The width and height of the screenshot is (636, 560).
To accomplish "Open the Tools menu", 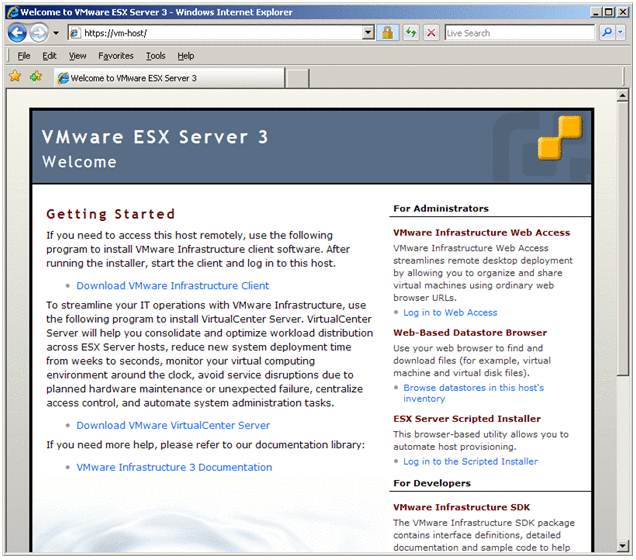I will [x=156, y=56].
